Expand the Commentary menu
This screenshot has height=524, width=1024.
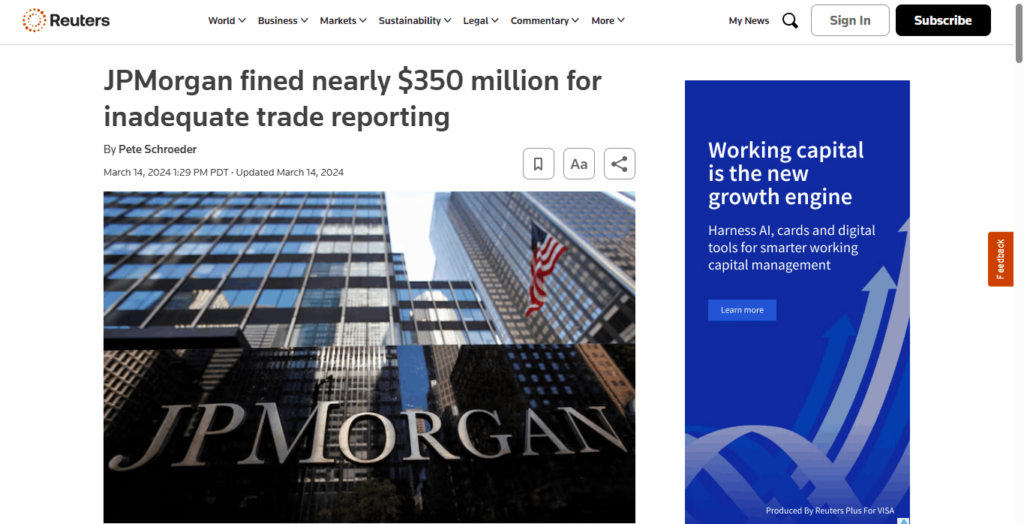tap(545, 20)
